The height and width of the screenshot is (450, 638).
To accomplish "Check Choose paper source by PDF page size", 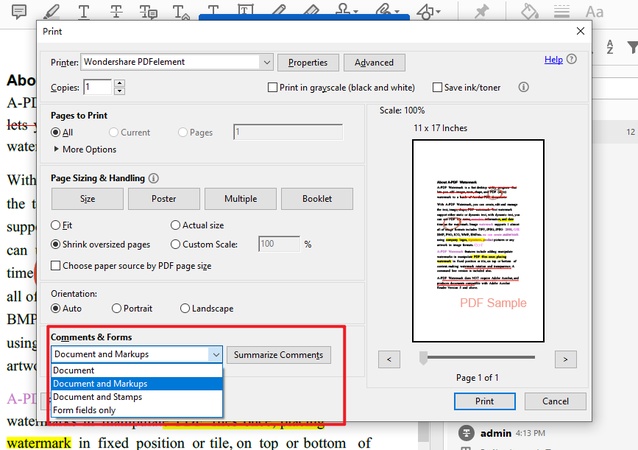I will pos(55,266).
